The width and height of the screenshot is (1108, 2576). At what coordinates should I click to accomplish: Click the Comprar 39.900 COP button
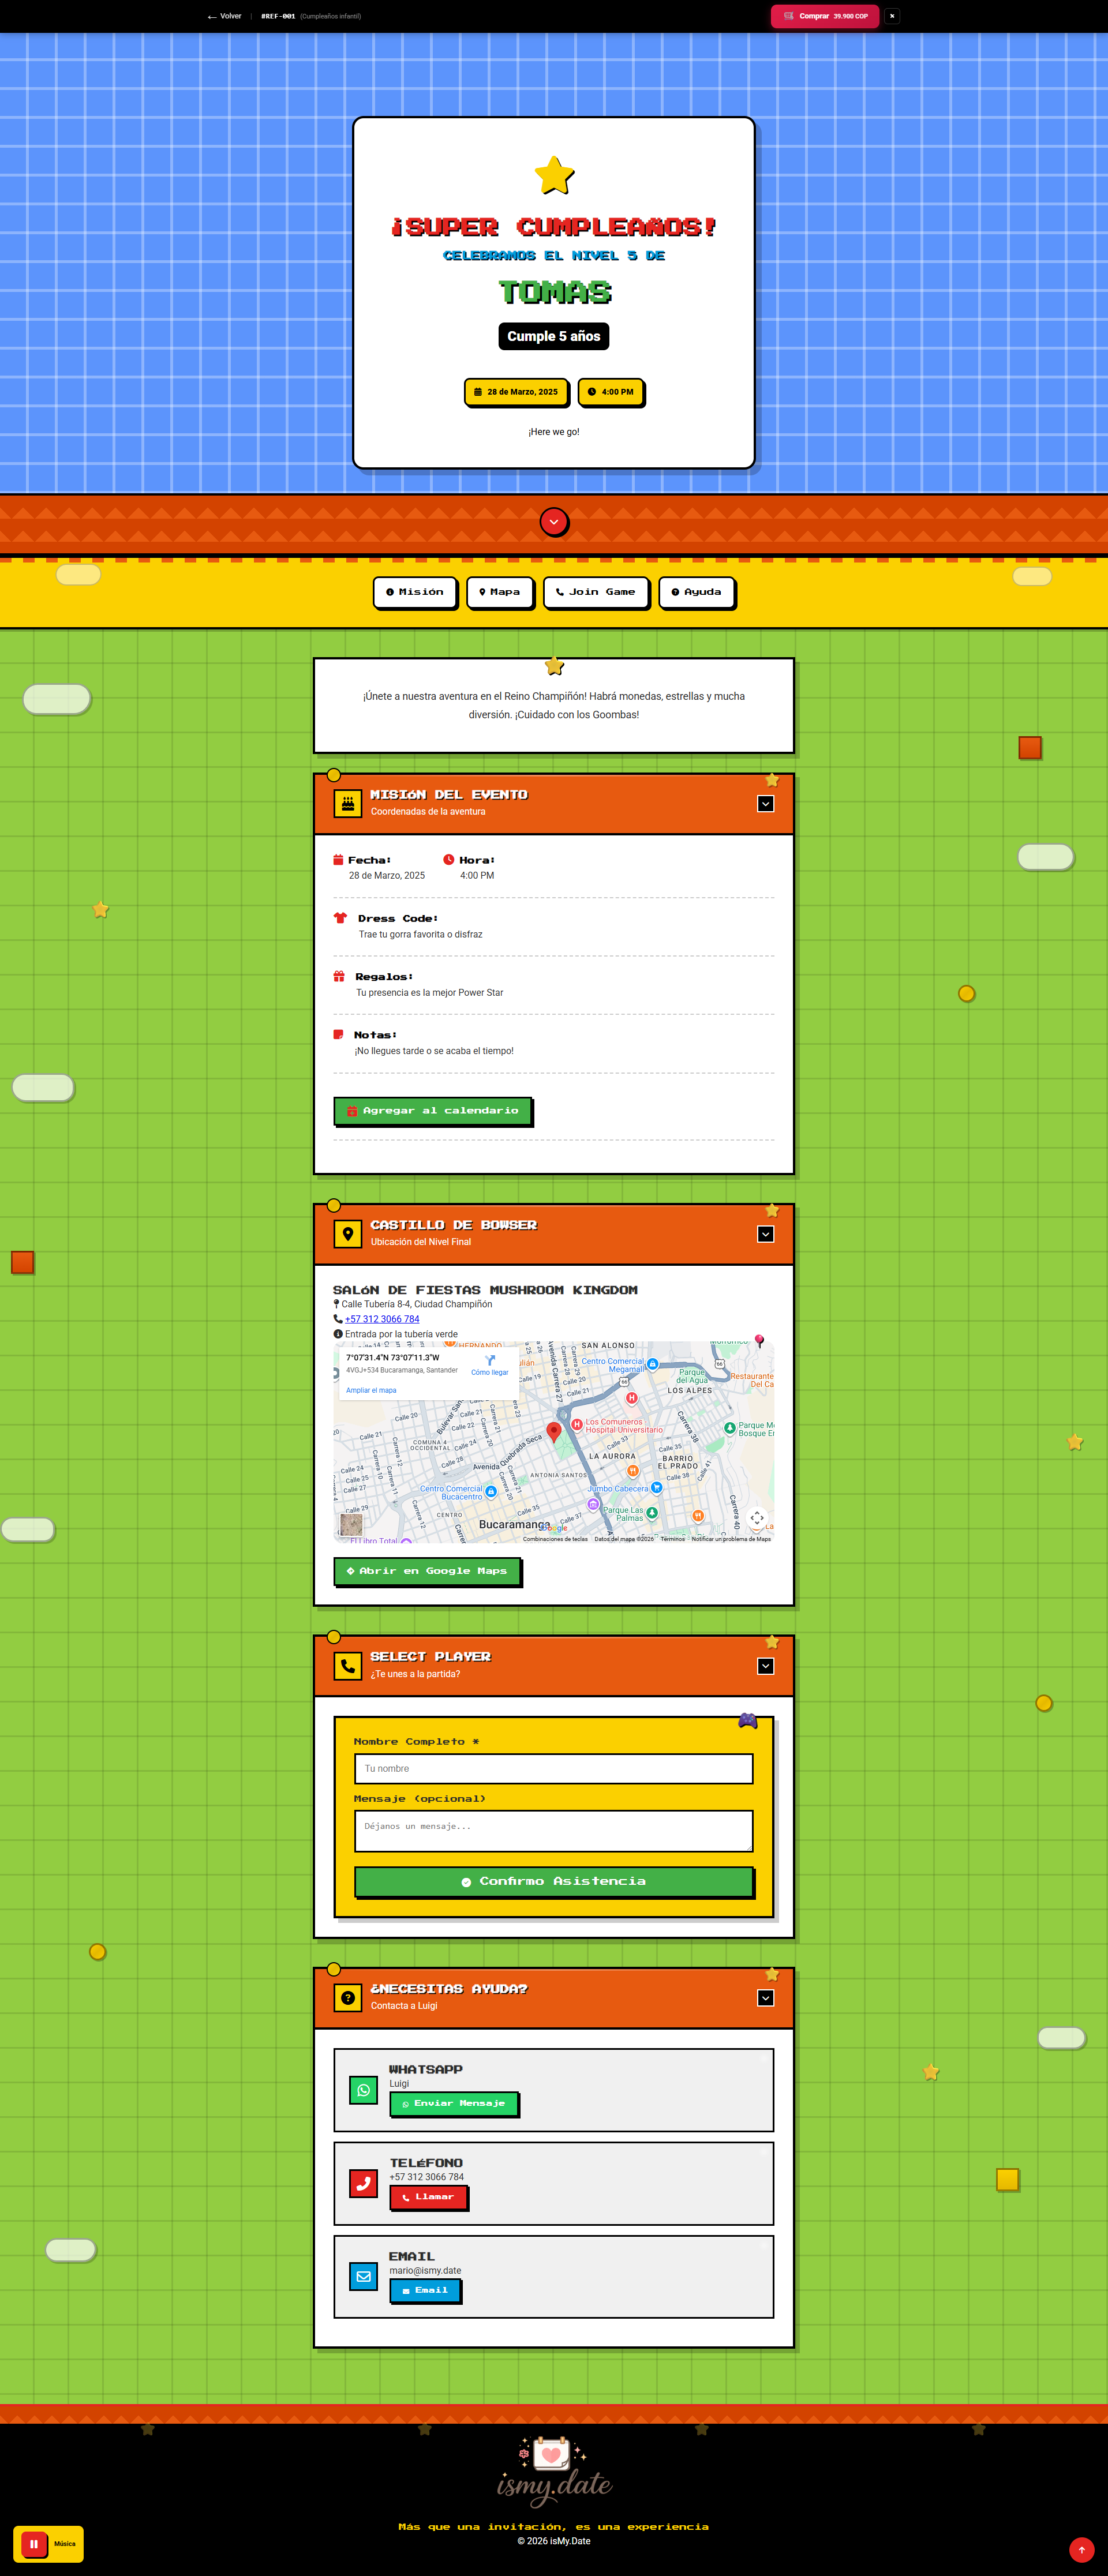pyautogui.click(x=825, y=16)
